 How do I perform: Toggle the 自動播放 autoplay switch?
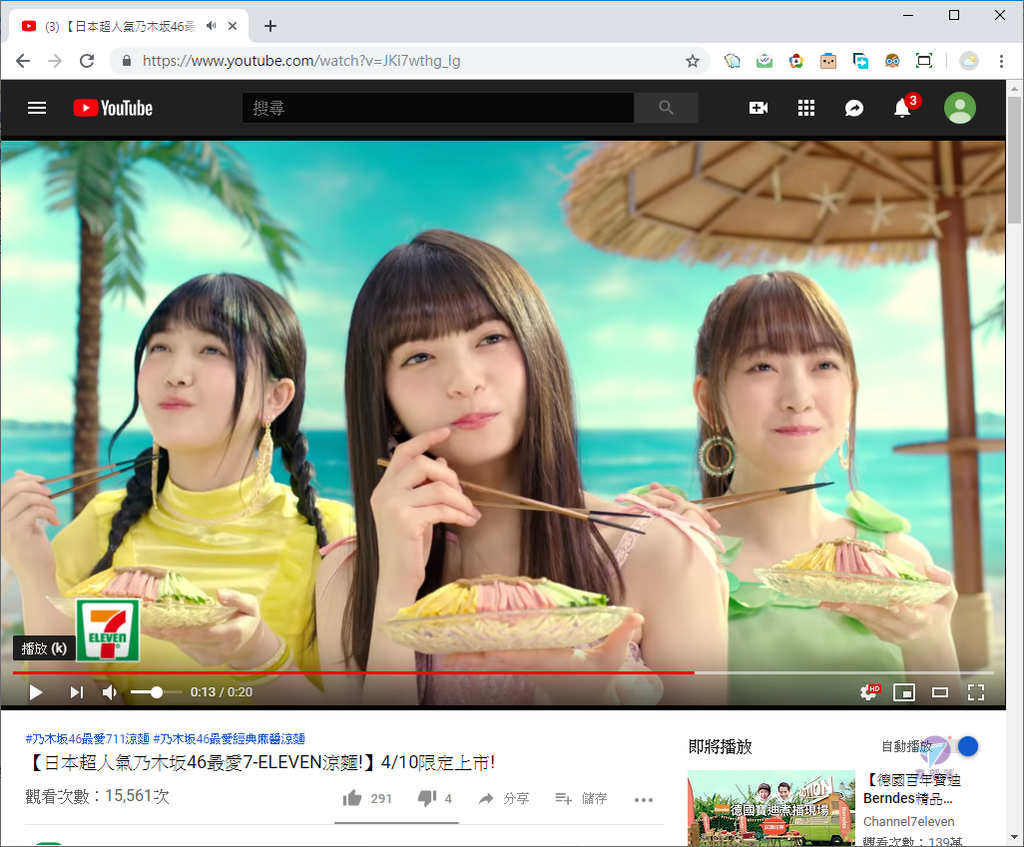tap(963, 746)
